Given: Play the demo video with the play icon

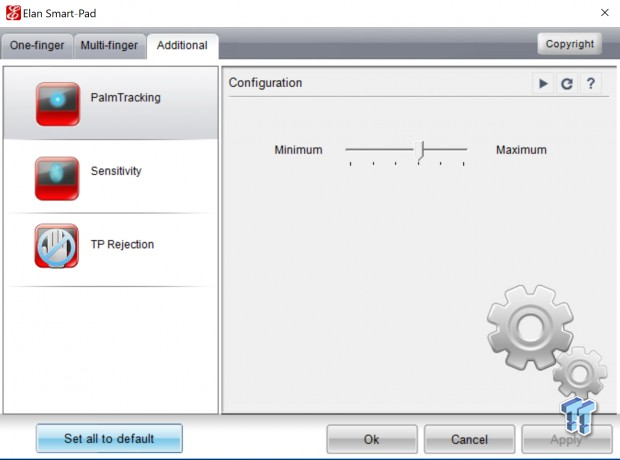Looking at the screenshot, I should (543, 83).
